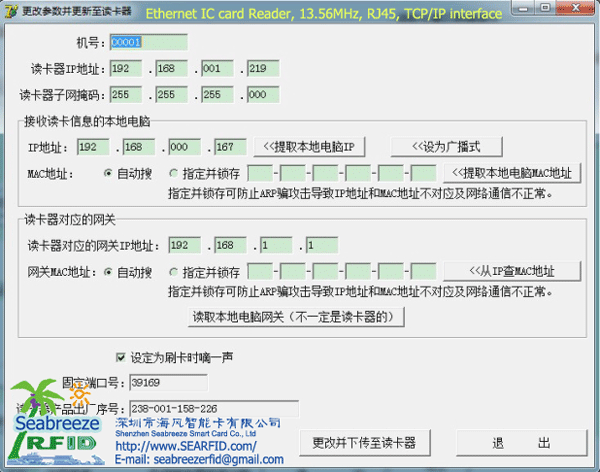Select auto-search radio for gateway MAC address
Viewport: 600px width, 472px height.
108,271
